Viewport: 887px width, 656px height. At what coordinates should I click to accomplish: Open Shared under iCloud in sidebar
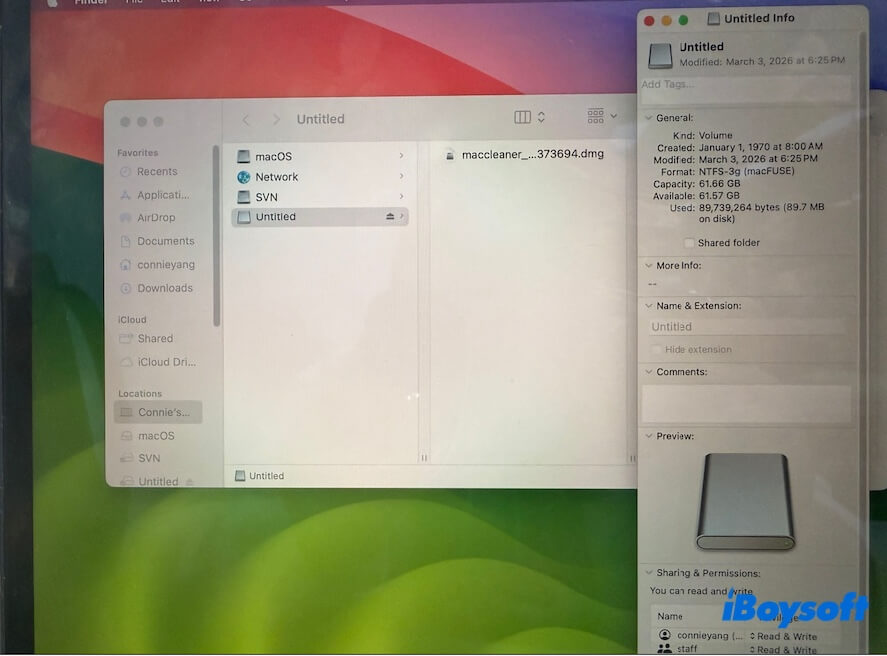[155, 339]
